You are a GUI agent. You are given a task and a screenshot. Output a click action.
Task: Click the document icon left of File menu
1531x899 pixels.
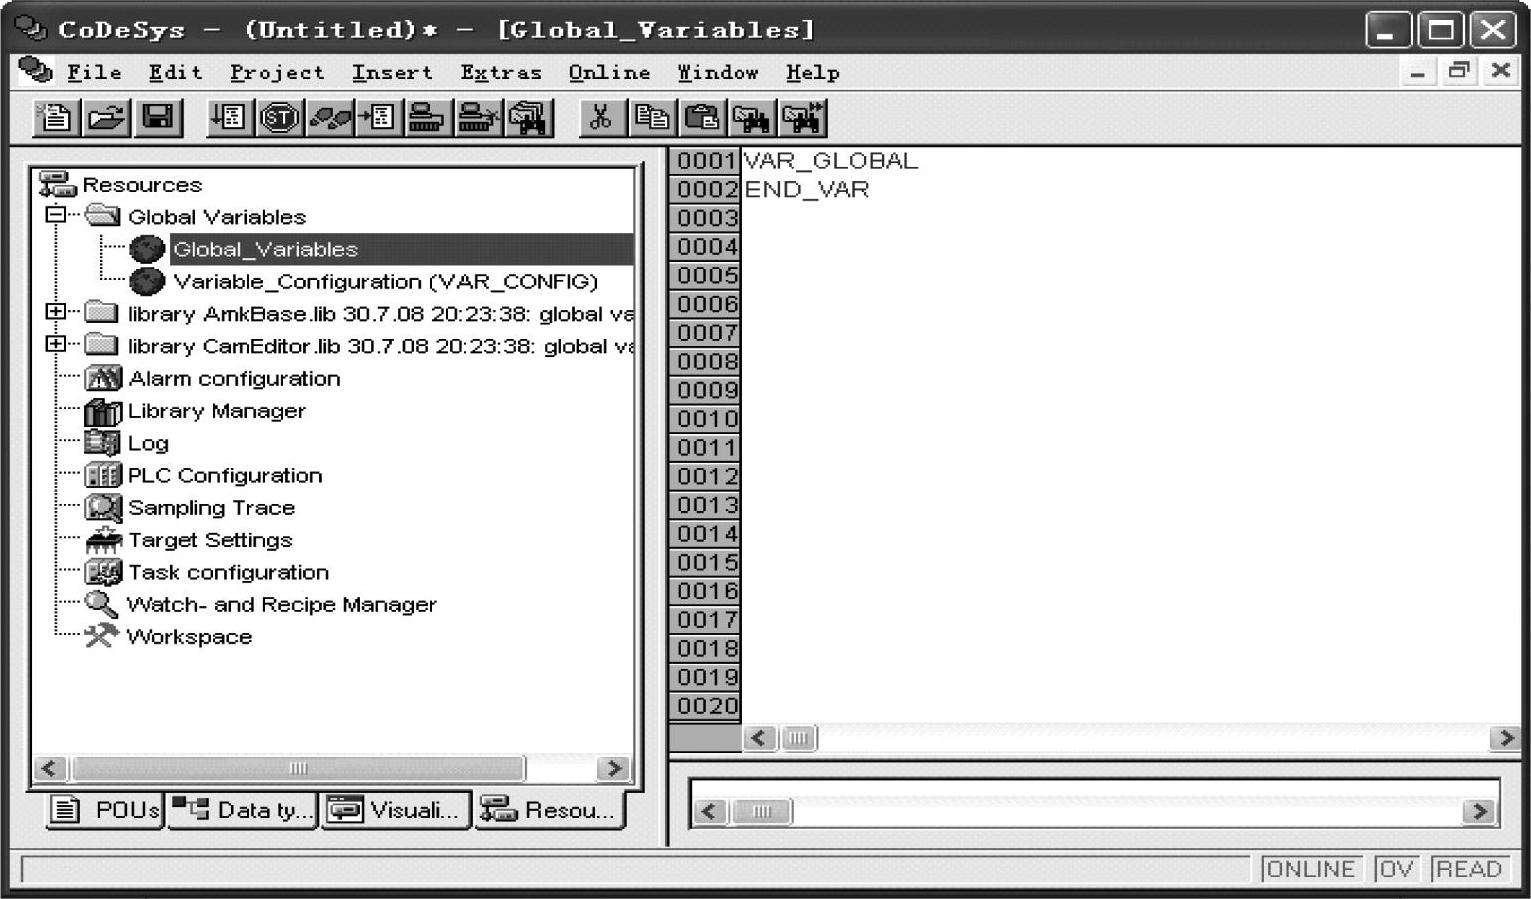(36, 71)
